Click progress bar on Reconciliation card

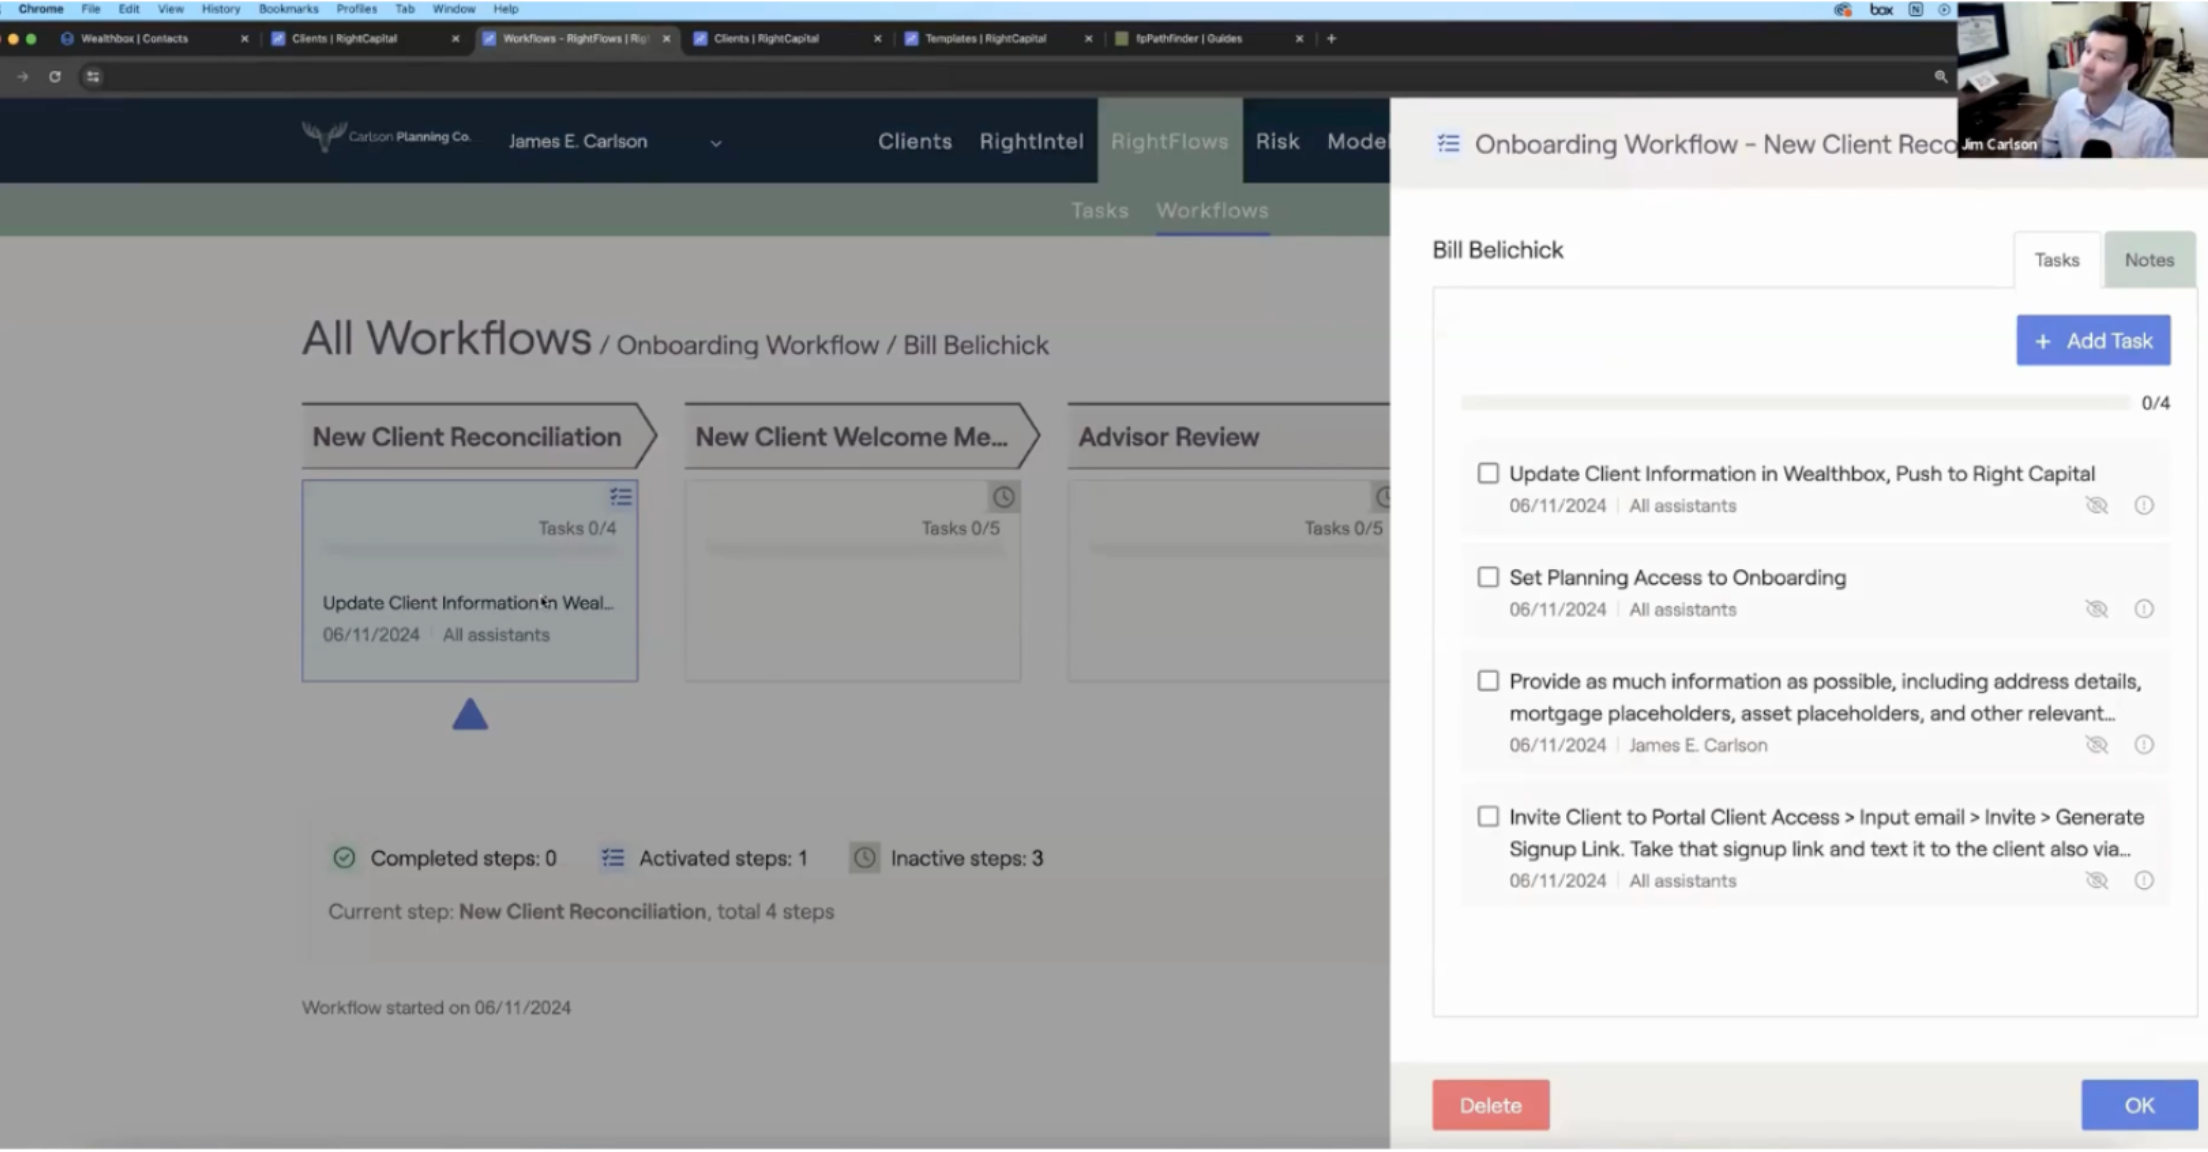coord(470,549)
